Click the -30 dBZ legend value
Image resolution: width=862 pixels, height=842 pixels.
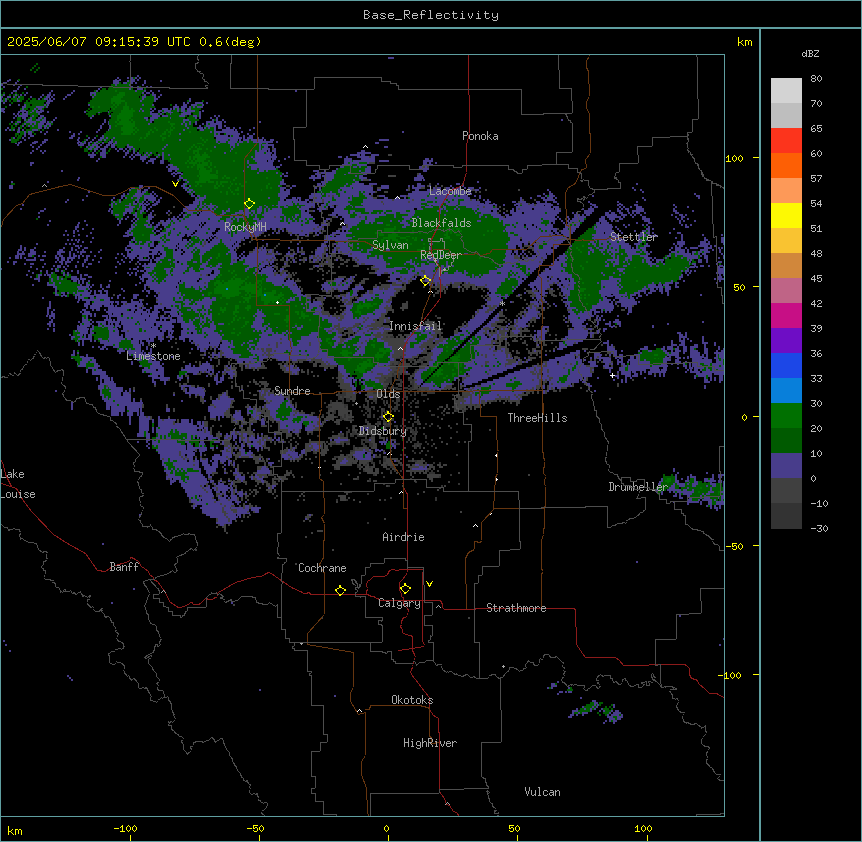(819, 529)
